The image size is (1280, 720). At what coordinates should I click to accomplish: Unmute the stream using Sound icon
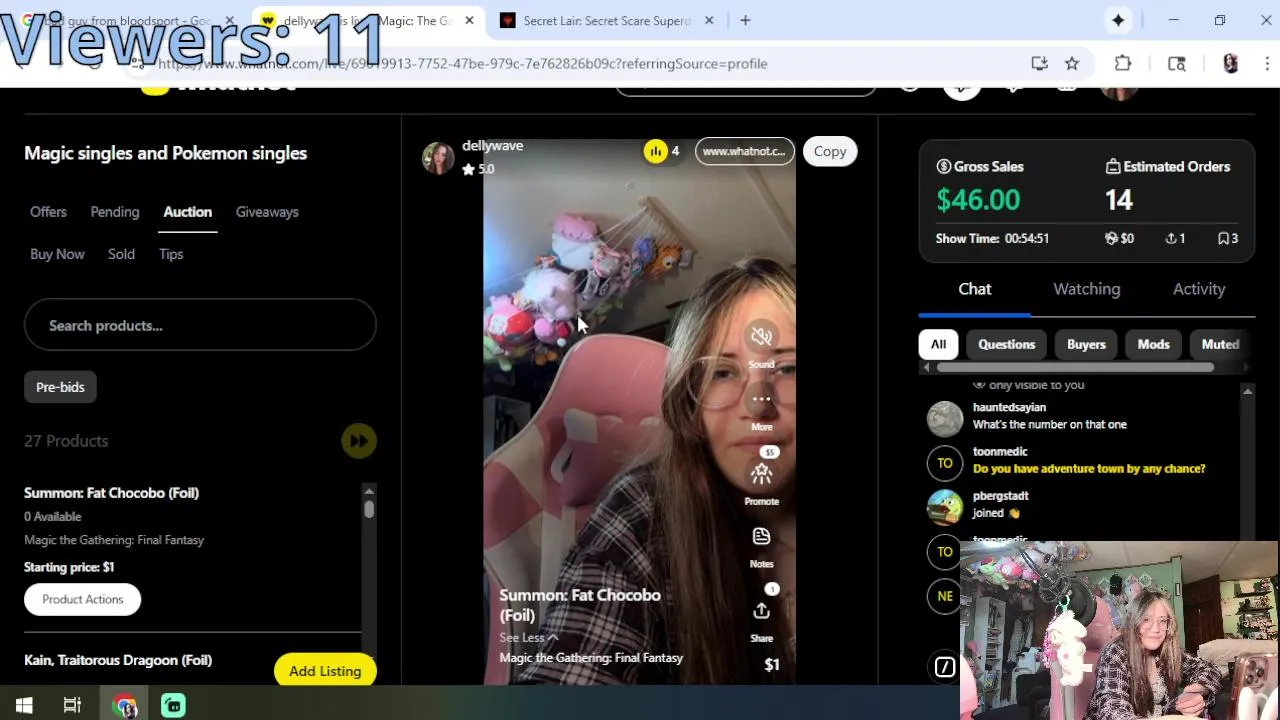(762, 336)
